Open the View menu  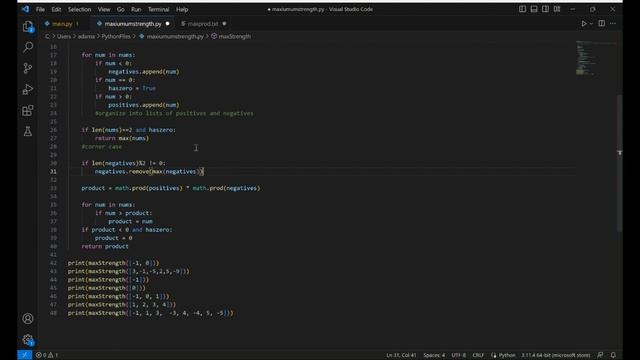(104, 9)
